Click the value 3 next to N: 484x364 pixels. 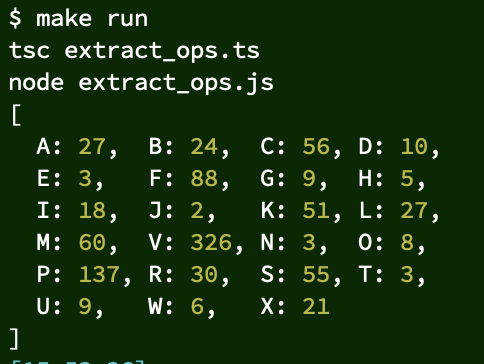click(309, 242)
